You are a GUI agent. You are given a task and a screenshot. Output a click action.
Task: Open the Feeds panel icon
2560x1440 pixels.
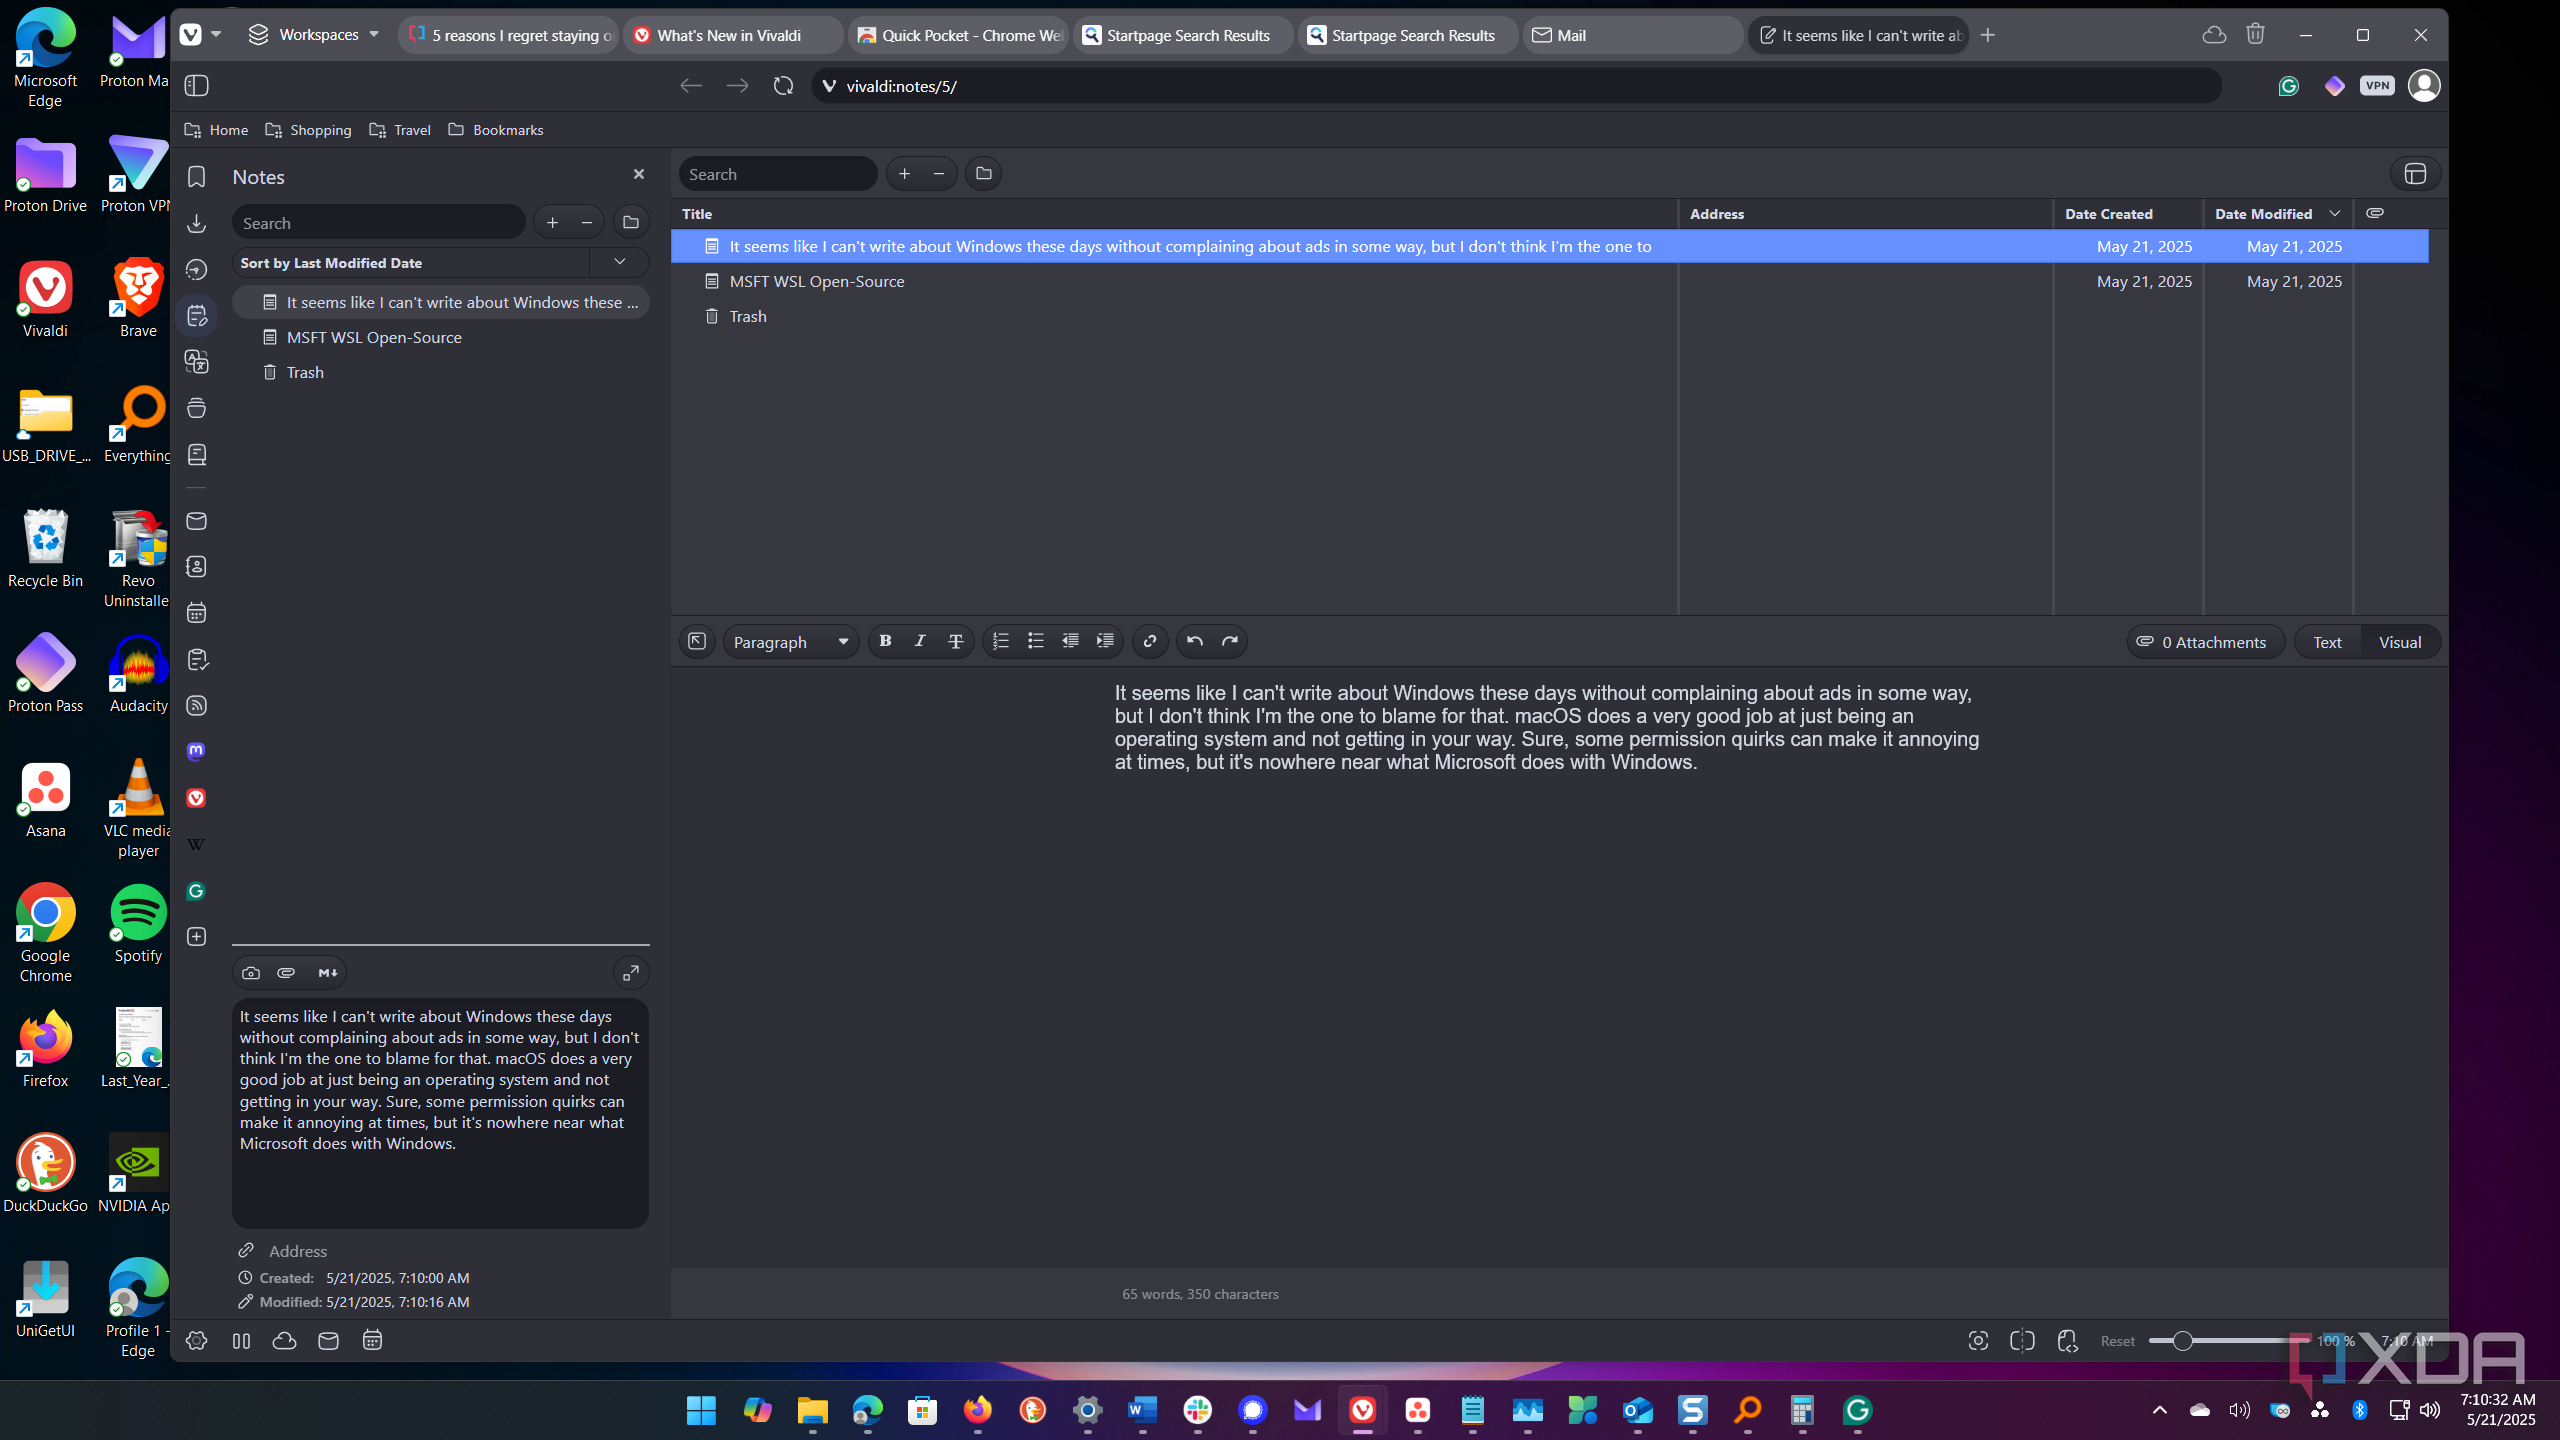196,705
